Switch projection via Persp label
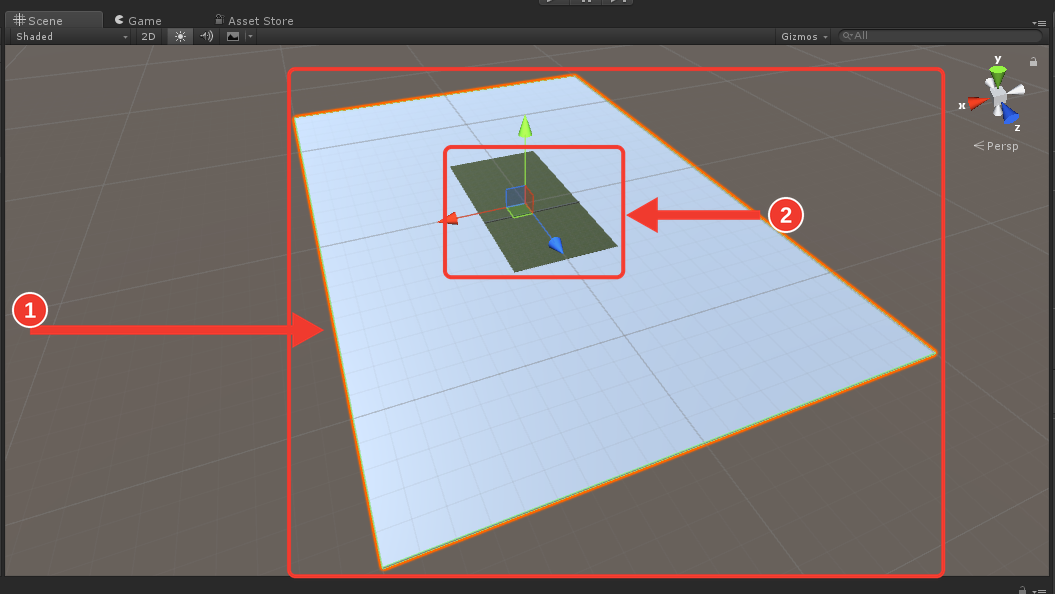Viewport: 1055px width, 594px height. click(x=996, y=146)
